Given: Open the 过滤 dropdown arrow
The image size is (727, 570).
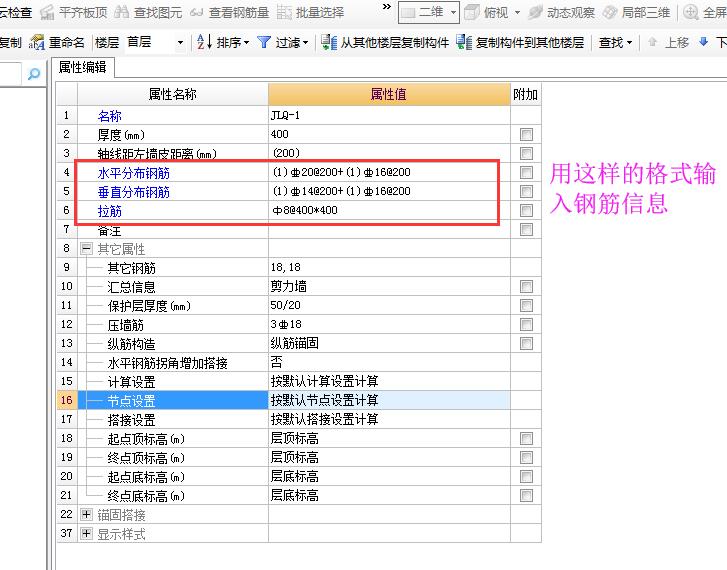Looking at the screenshot, I should (305, 43).
